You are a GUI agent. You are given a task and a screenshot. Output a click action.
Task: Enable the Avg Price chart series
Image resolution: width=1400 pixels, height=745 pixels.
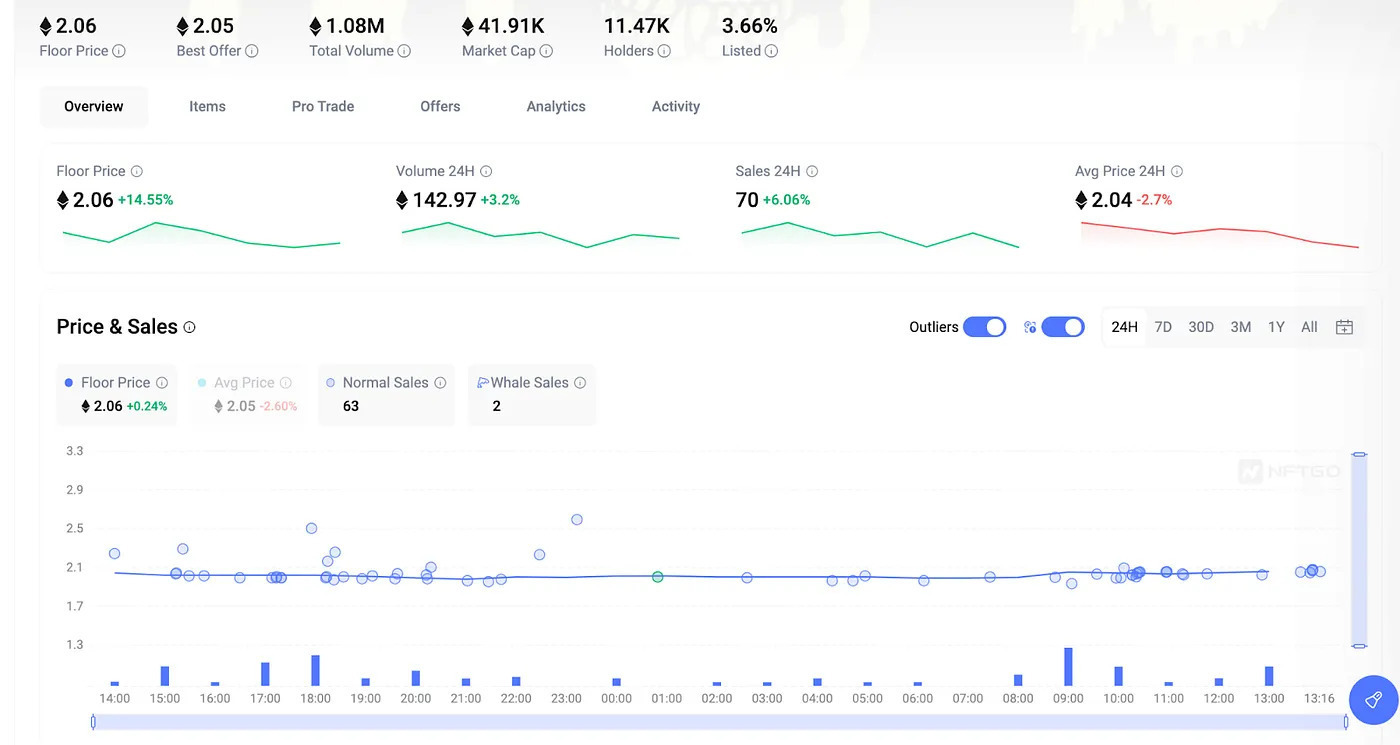pyautogui.click(x=244, y=382)
